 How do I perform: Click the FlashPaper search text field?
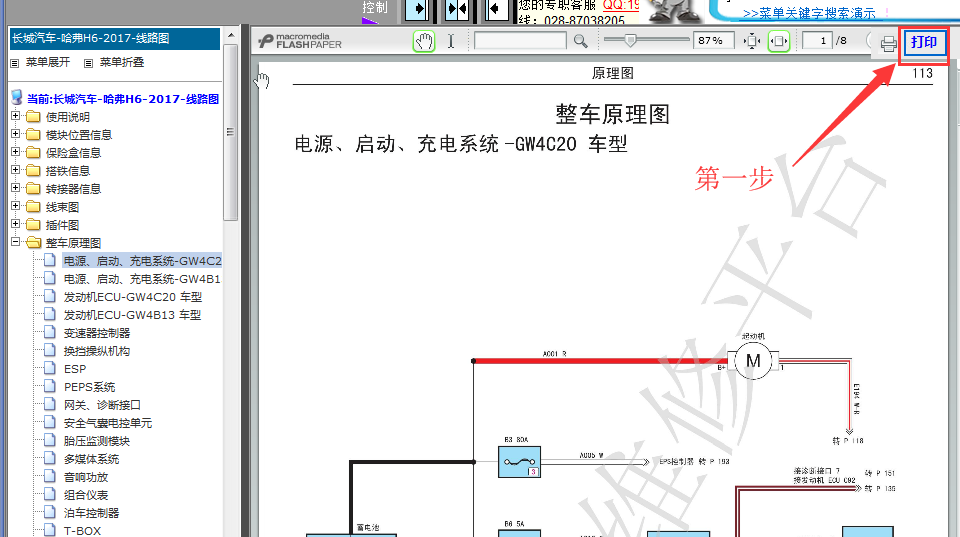click(520, 41)
